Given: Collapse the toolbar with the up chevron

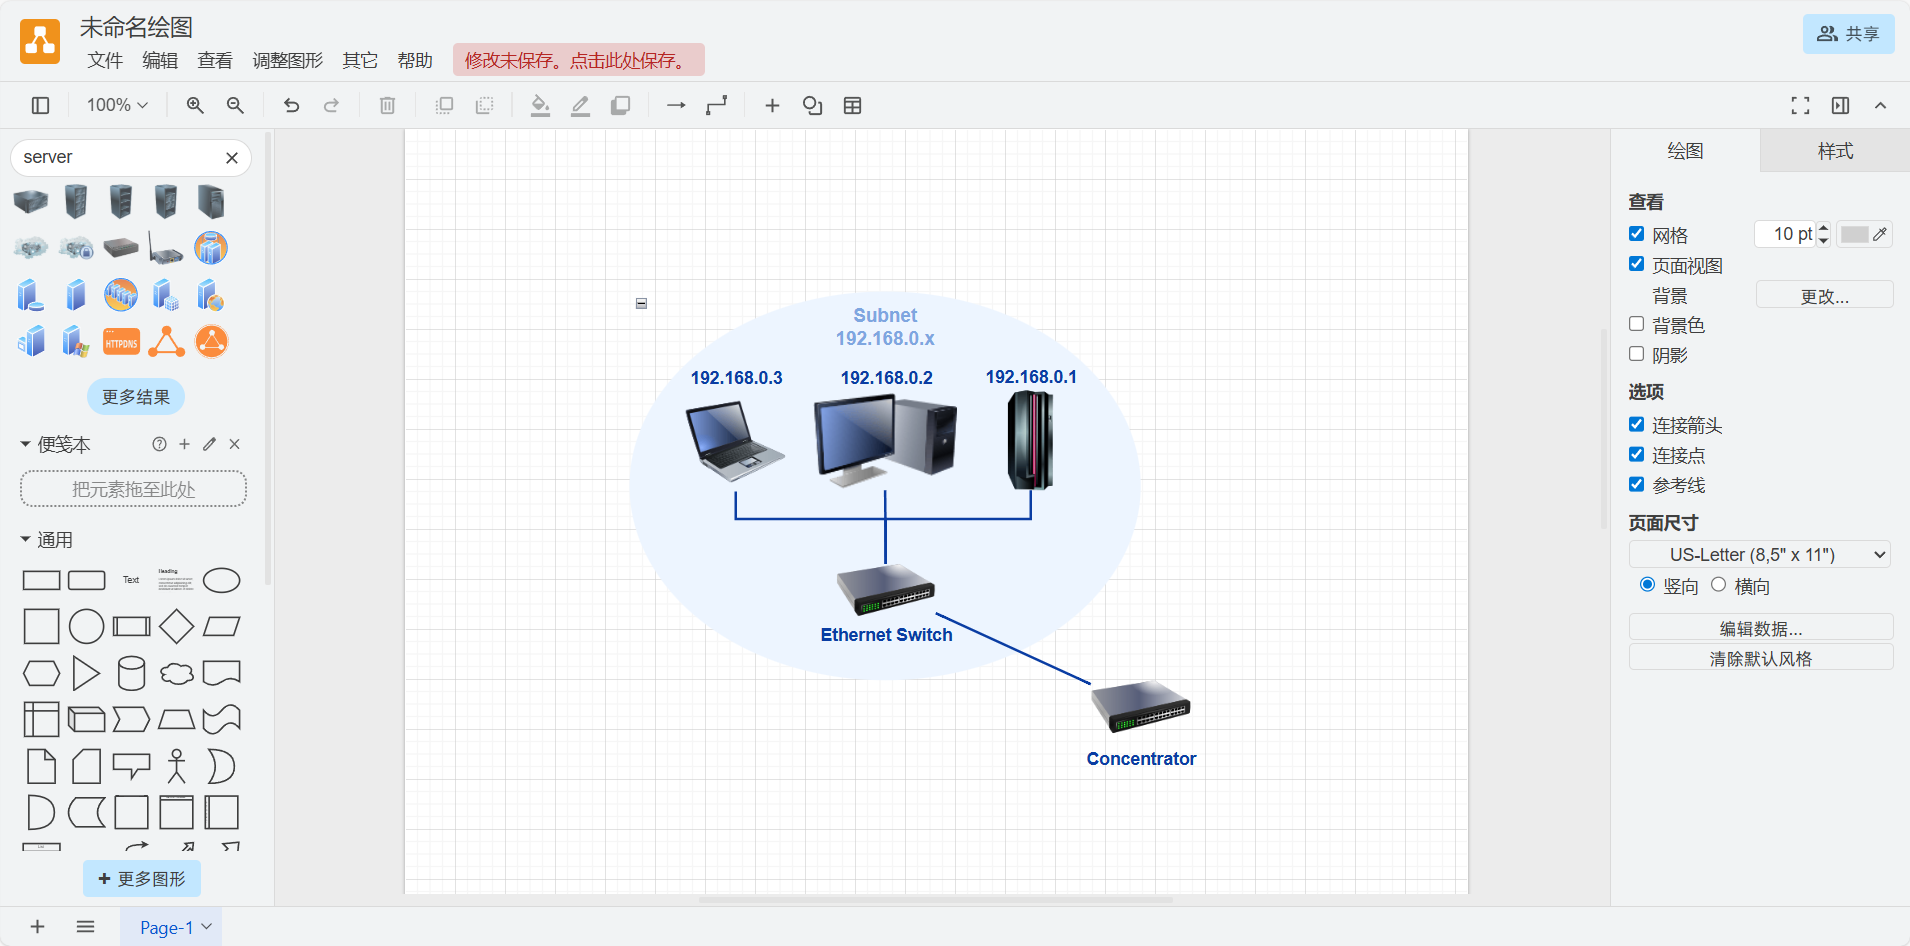Looking at the screenshot, I should point(1880,105).
